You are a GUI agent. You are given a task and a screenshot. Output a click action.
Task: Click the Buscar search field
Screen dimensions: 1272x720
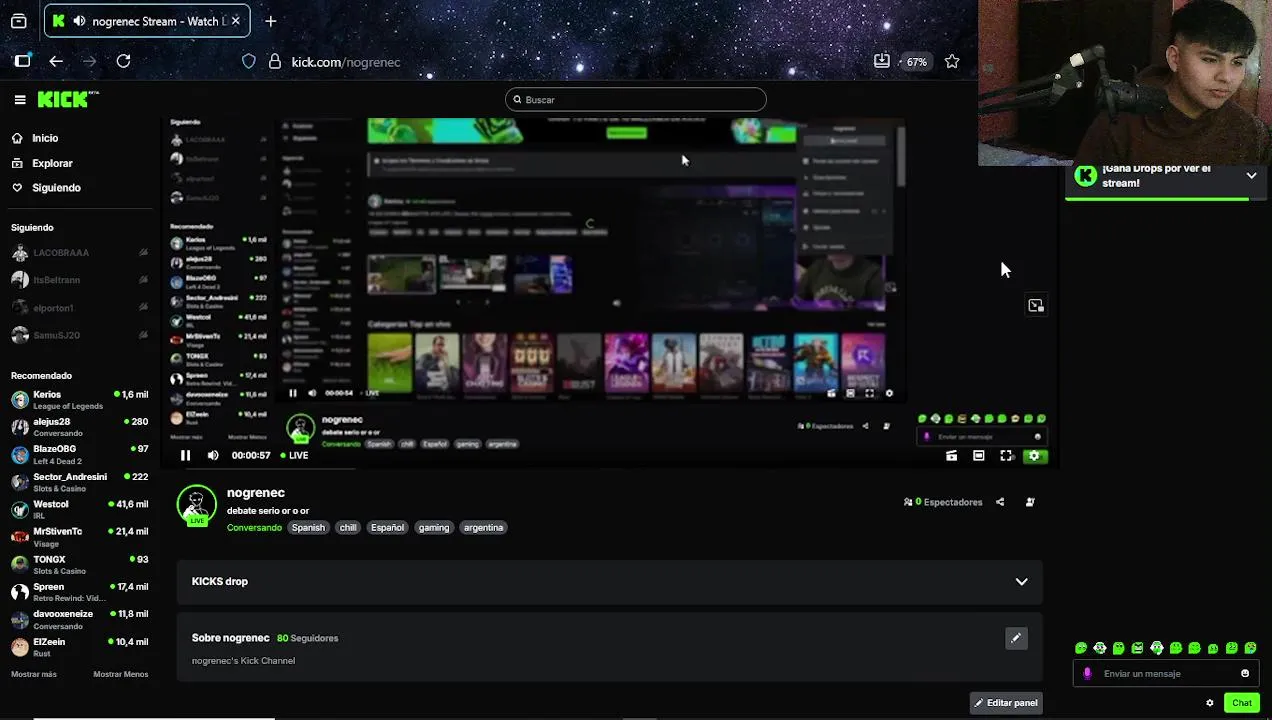[636, 99]
